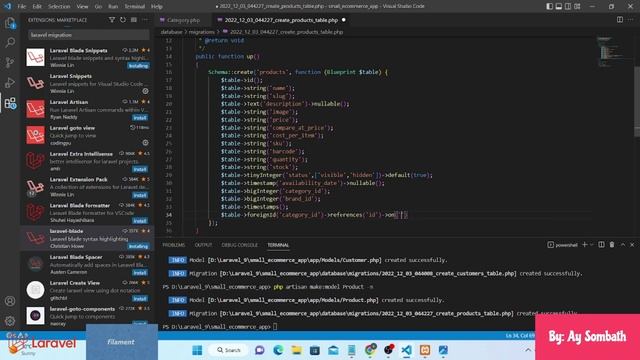Open the Manage gear in activity bar

tap(10, 321)
